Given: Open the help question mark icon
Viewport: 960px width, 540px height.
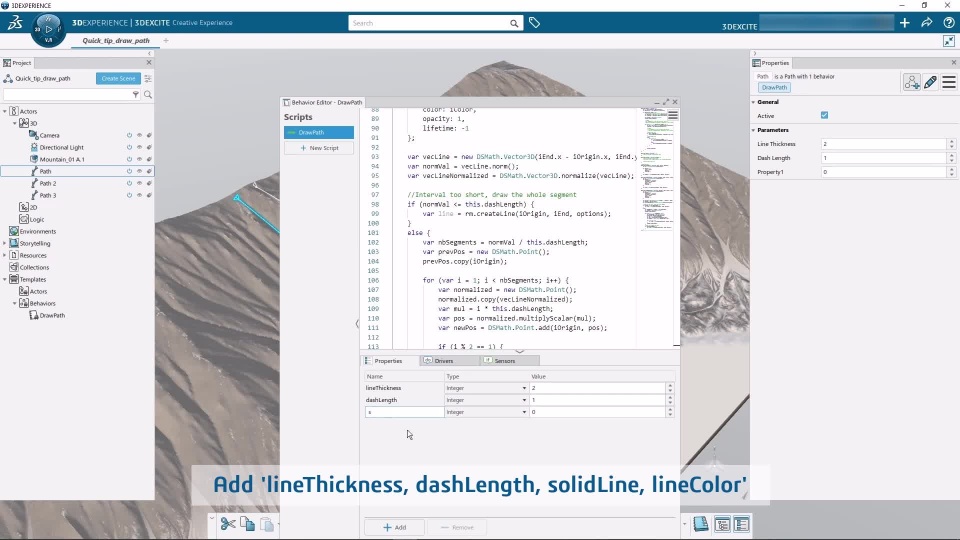Looking at the screenshot, I should [x=948, y=23].
